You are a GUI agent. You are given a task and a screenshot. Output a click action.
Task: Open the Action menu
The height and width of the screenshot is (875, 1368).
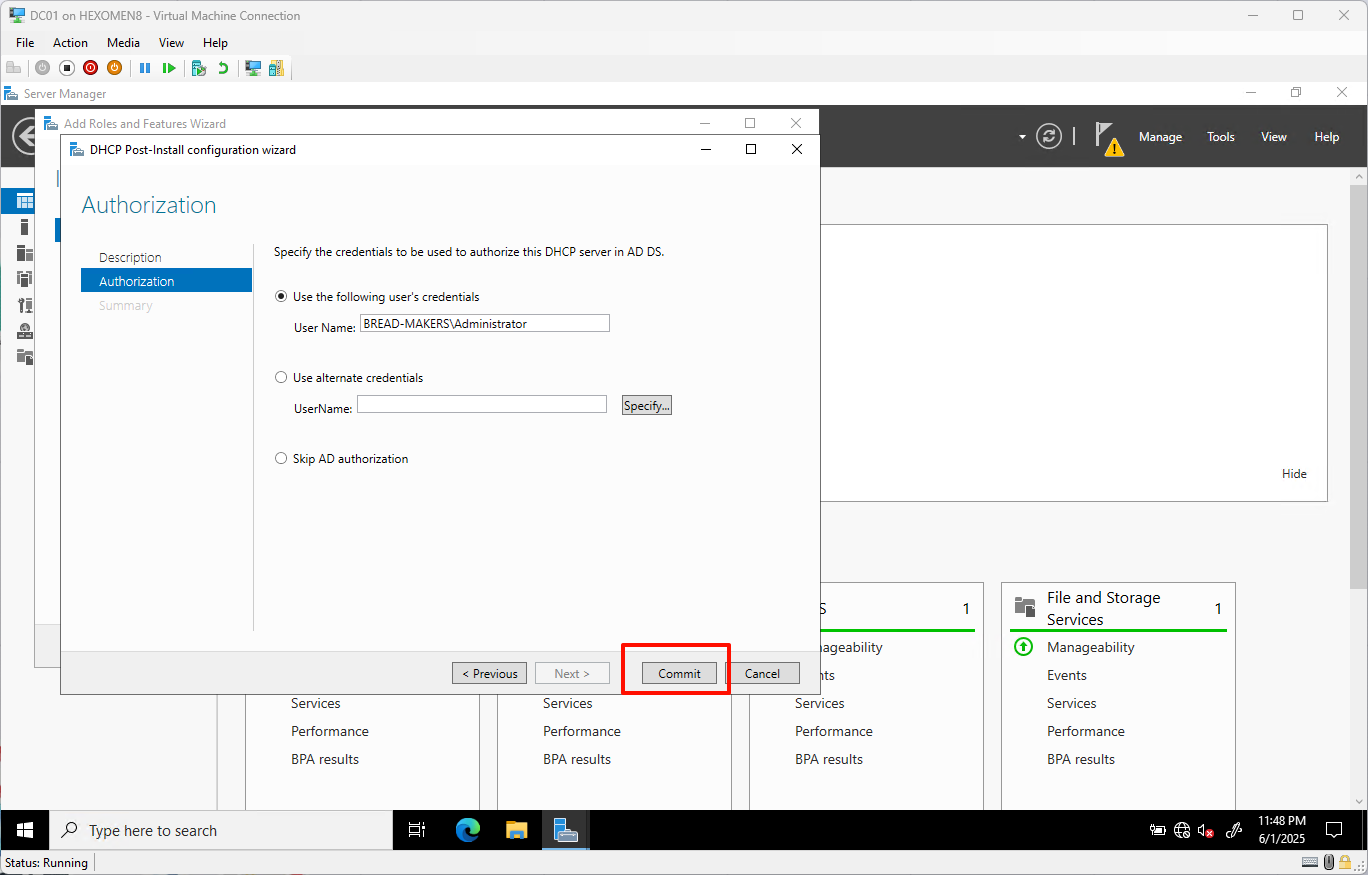[70, 43]
